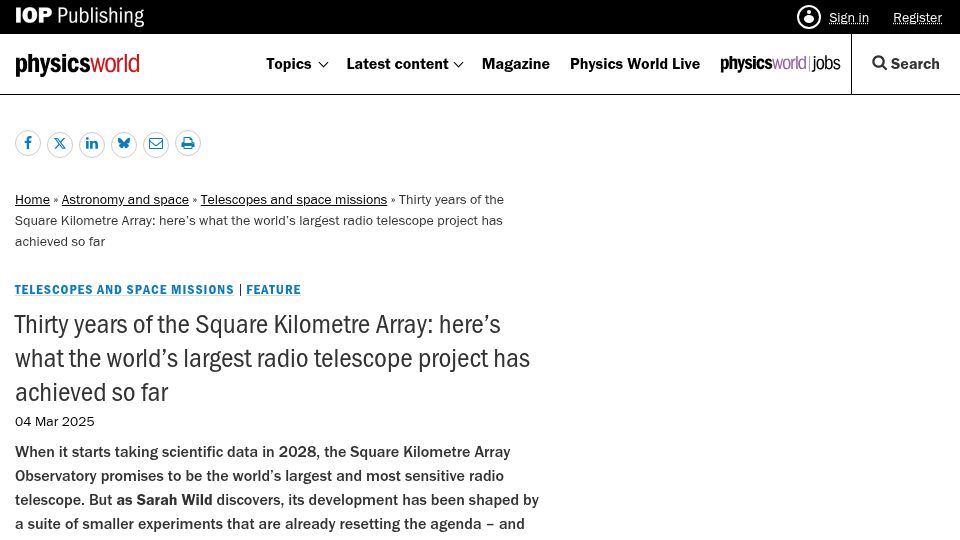The height and width of the screenshot is (540, 960).
Task: Click the magnifying glass search icon
Action: (879, 63)
